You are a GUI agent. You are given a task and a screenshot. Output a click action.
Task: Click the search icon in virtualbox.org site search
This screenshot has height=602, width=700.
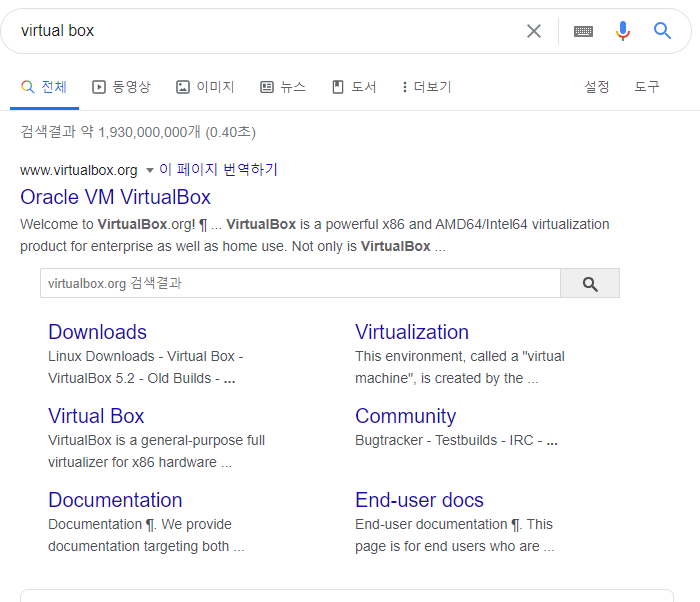pos(590,283)
